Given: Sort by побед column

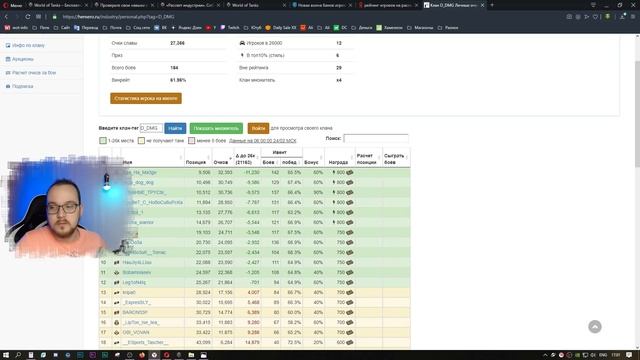Looking at the screenshot, I should [x=291, y=162].
